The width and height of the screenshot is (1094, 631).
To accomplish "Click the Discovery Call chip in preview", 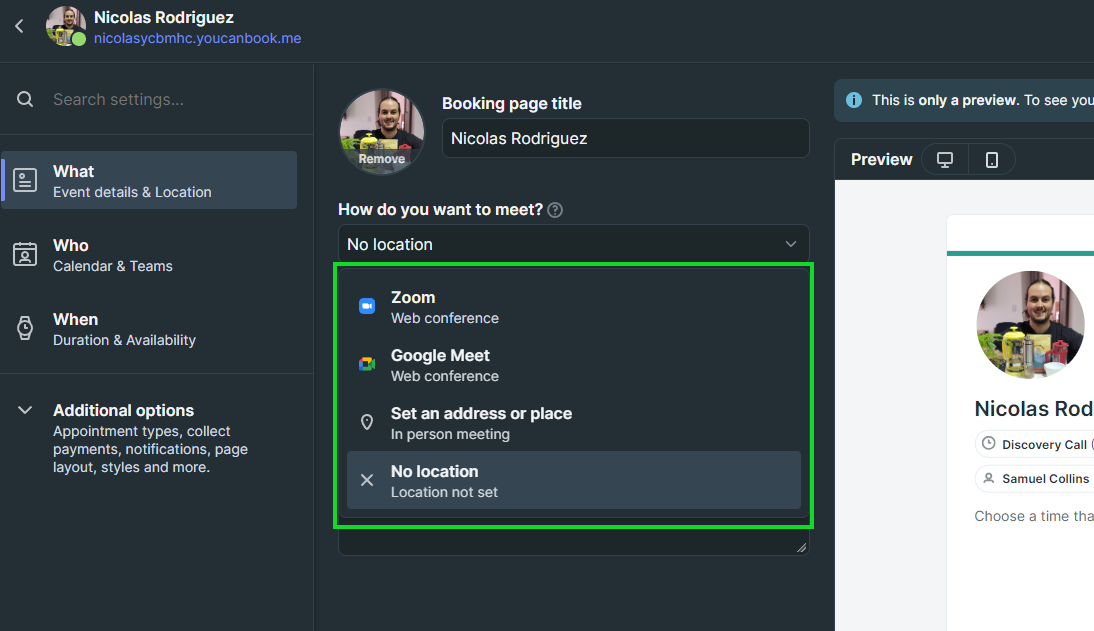I will point(1040,444).
